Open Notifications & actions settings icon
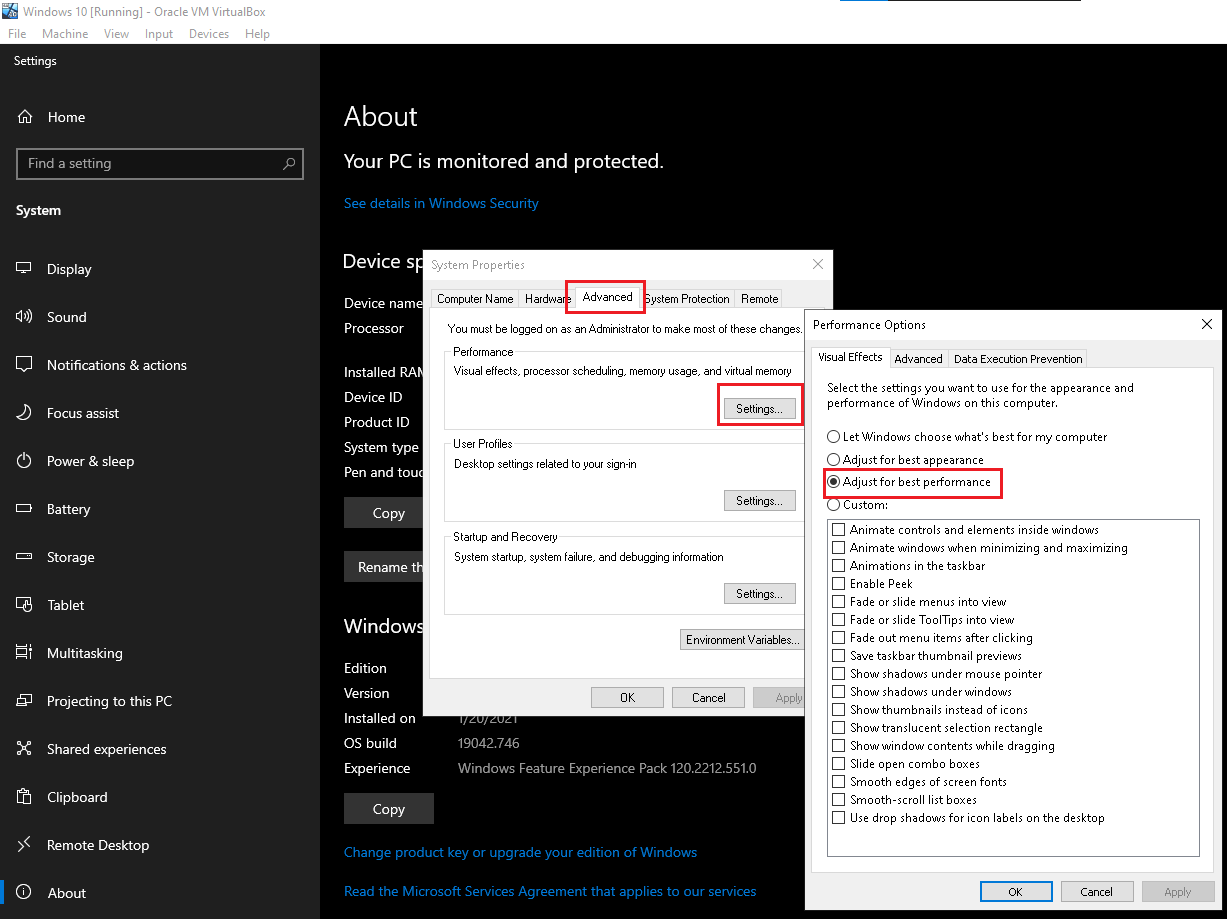 [x=25, y=365]
